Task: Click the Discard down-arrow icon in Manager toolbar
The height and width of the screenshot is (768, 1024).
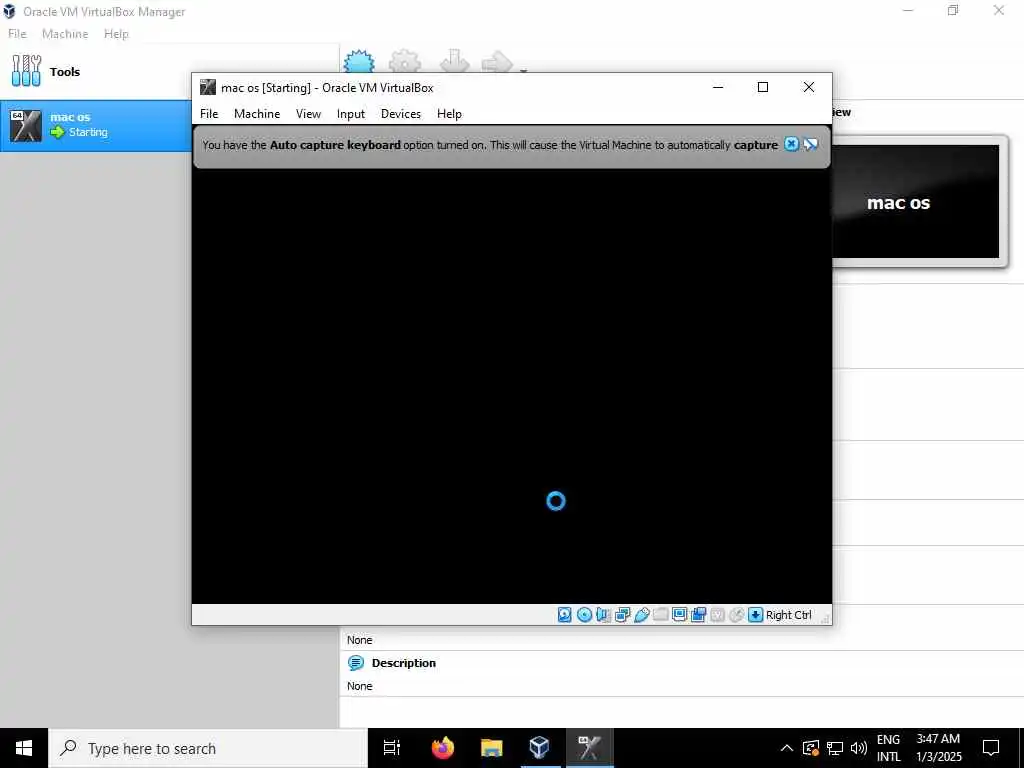Action: tap(454, 61)
